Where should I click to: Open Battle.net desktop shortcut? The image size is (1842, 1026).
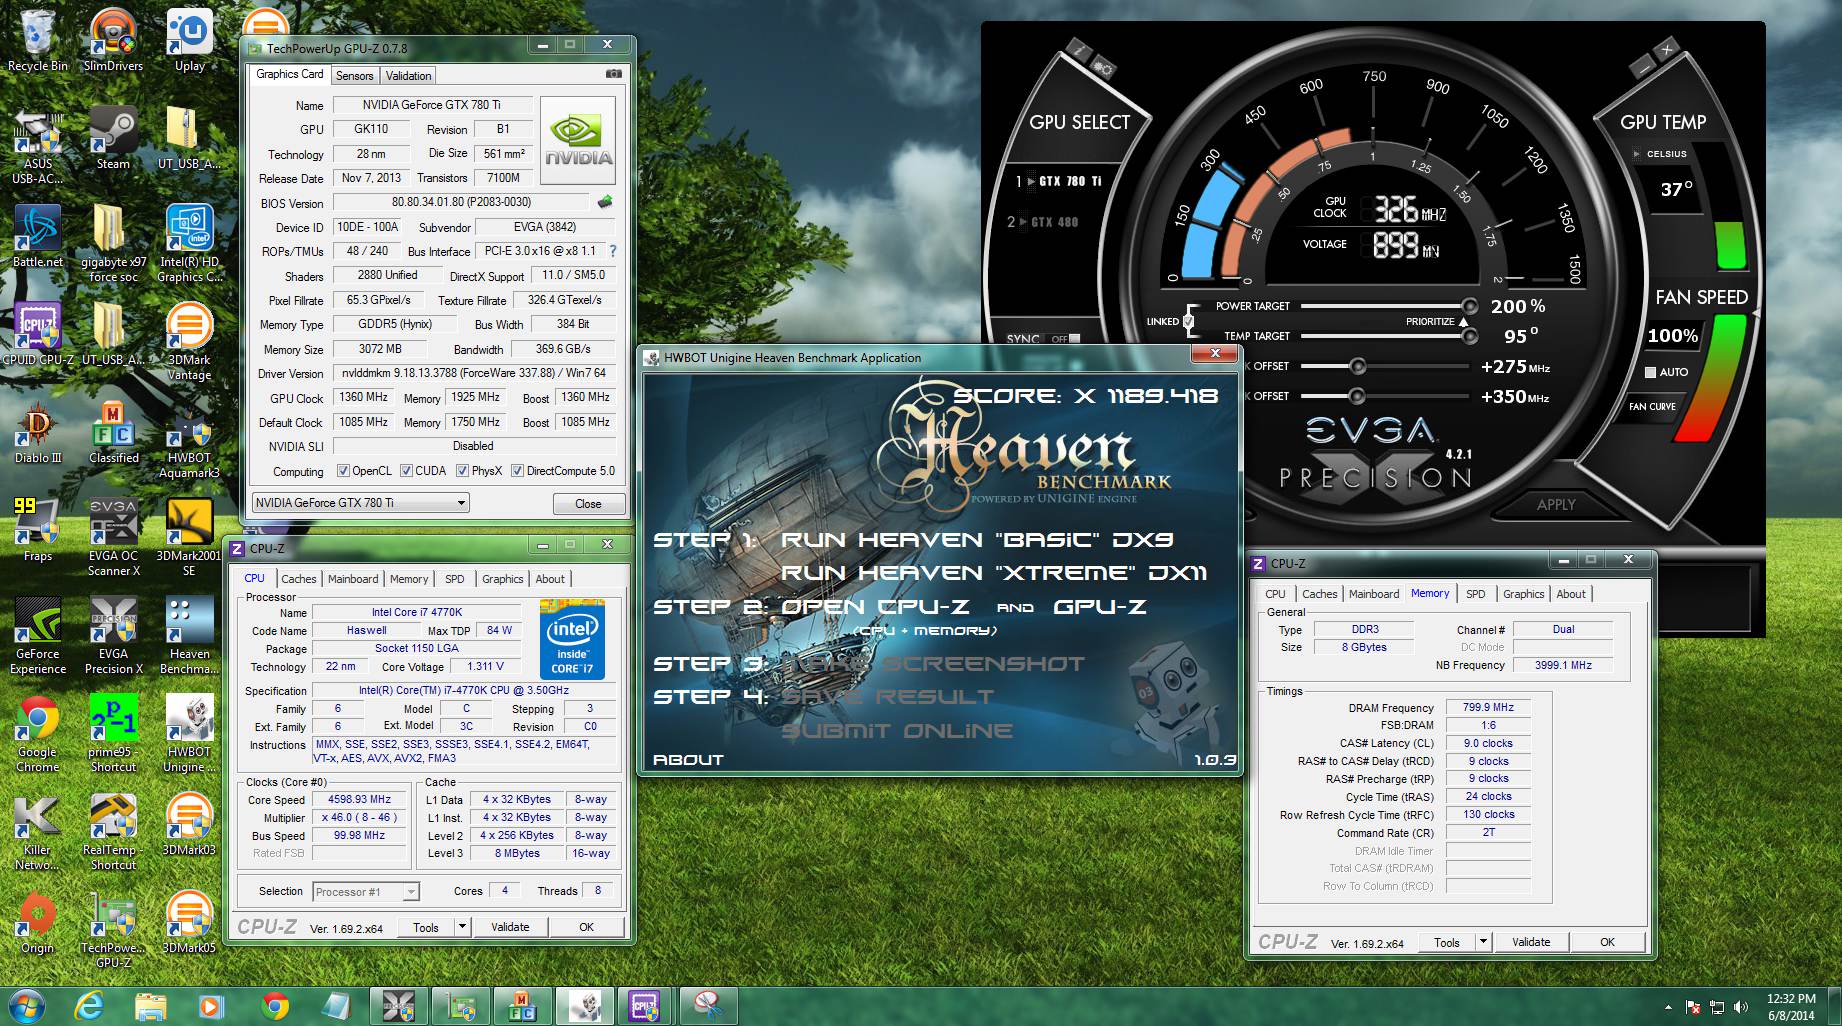(x=38, y=236)
